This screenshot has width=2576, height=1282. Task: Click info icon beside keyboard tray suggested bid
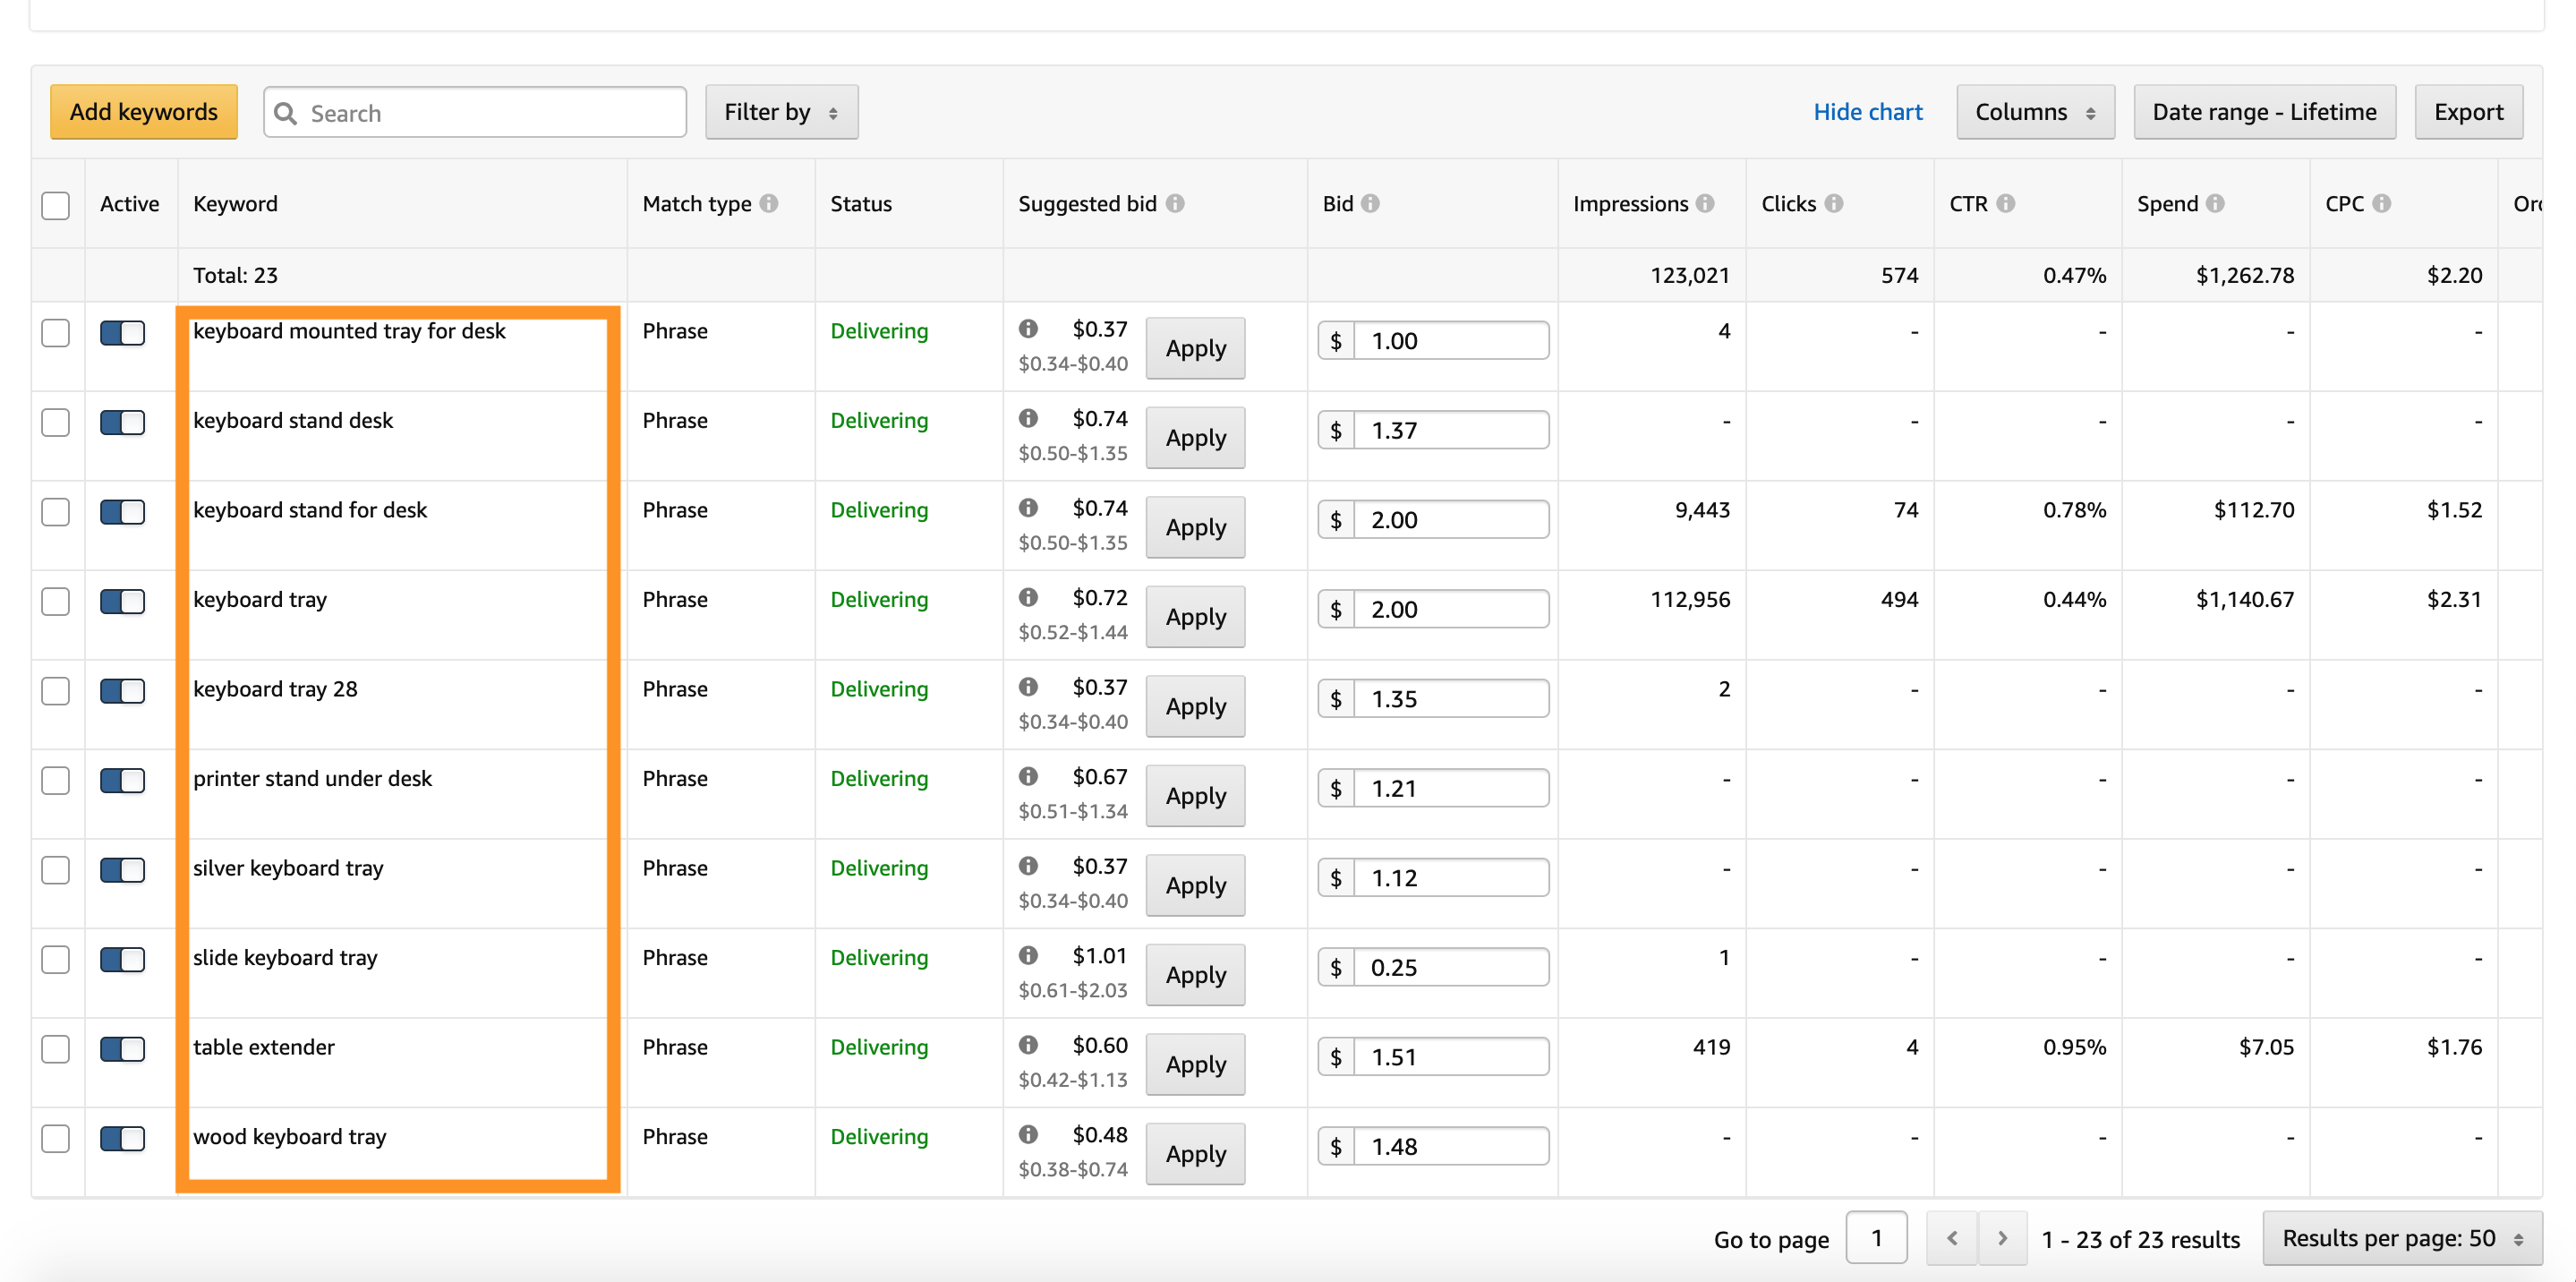1028,597
